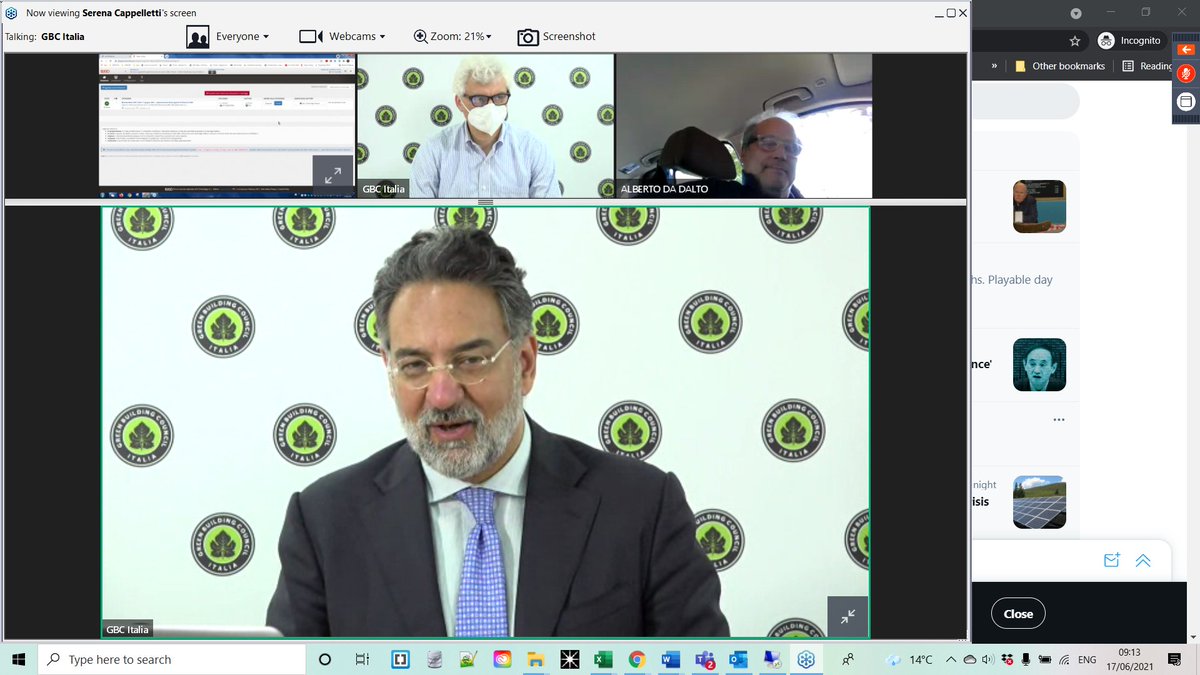1200x675 pixels.
Task: Open Task View on taskbar
Action: (362, 659)
